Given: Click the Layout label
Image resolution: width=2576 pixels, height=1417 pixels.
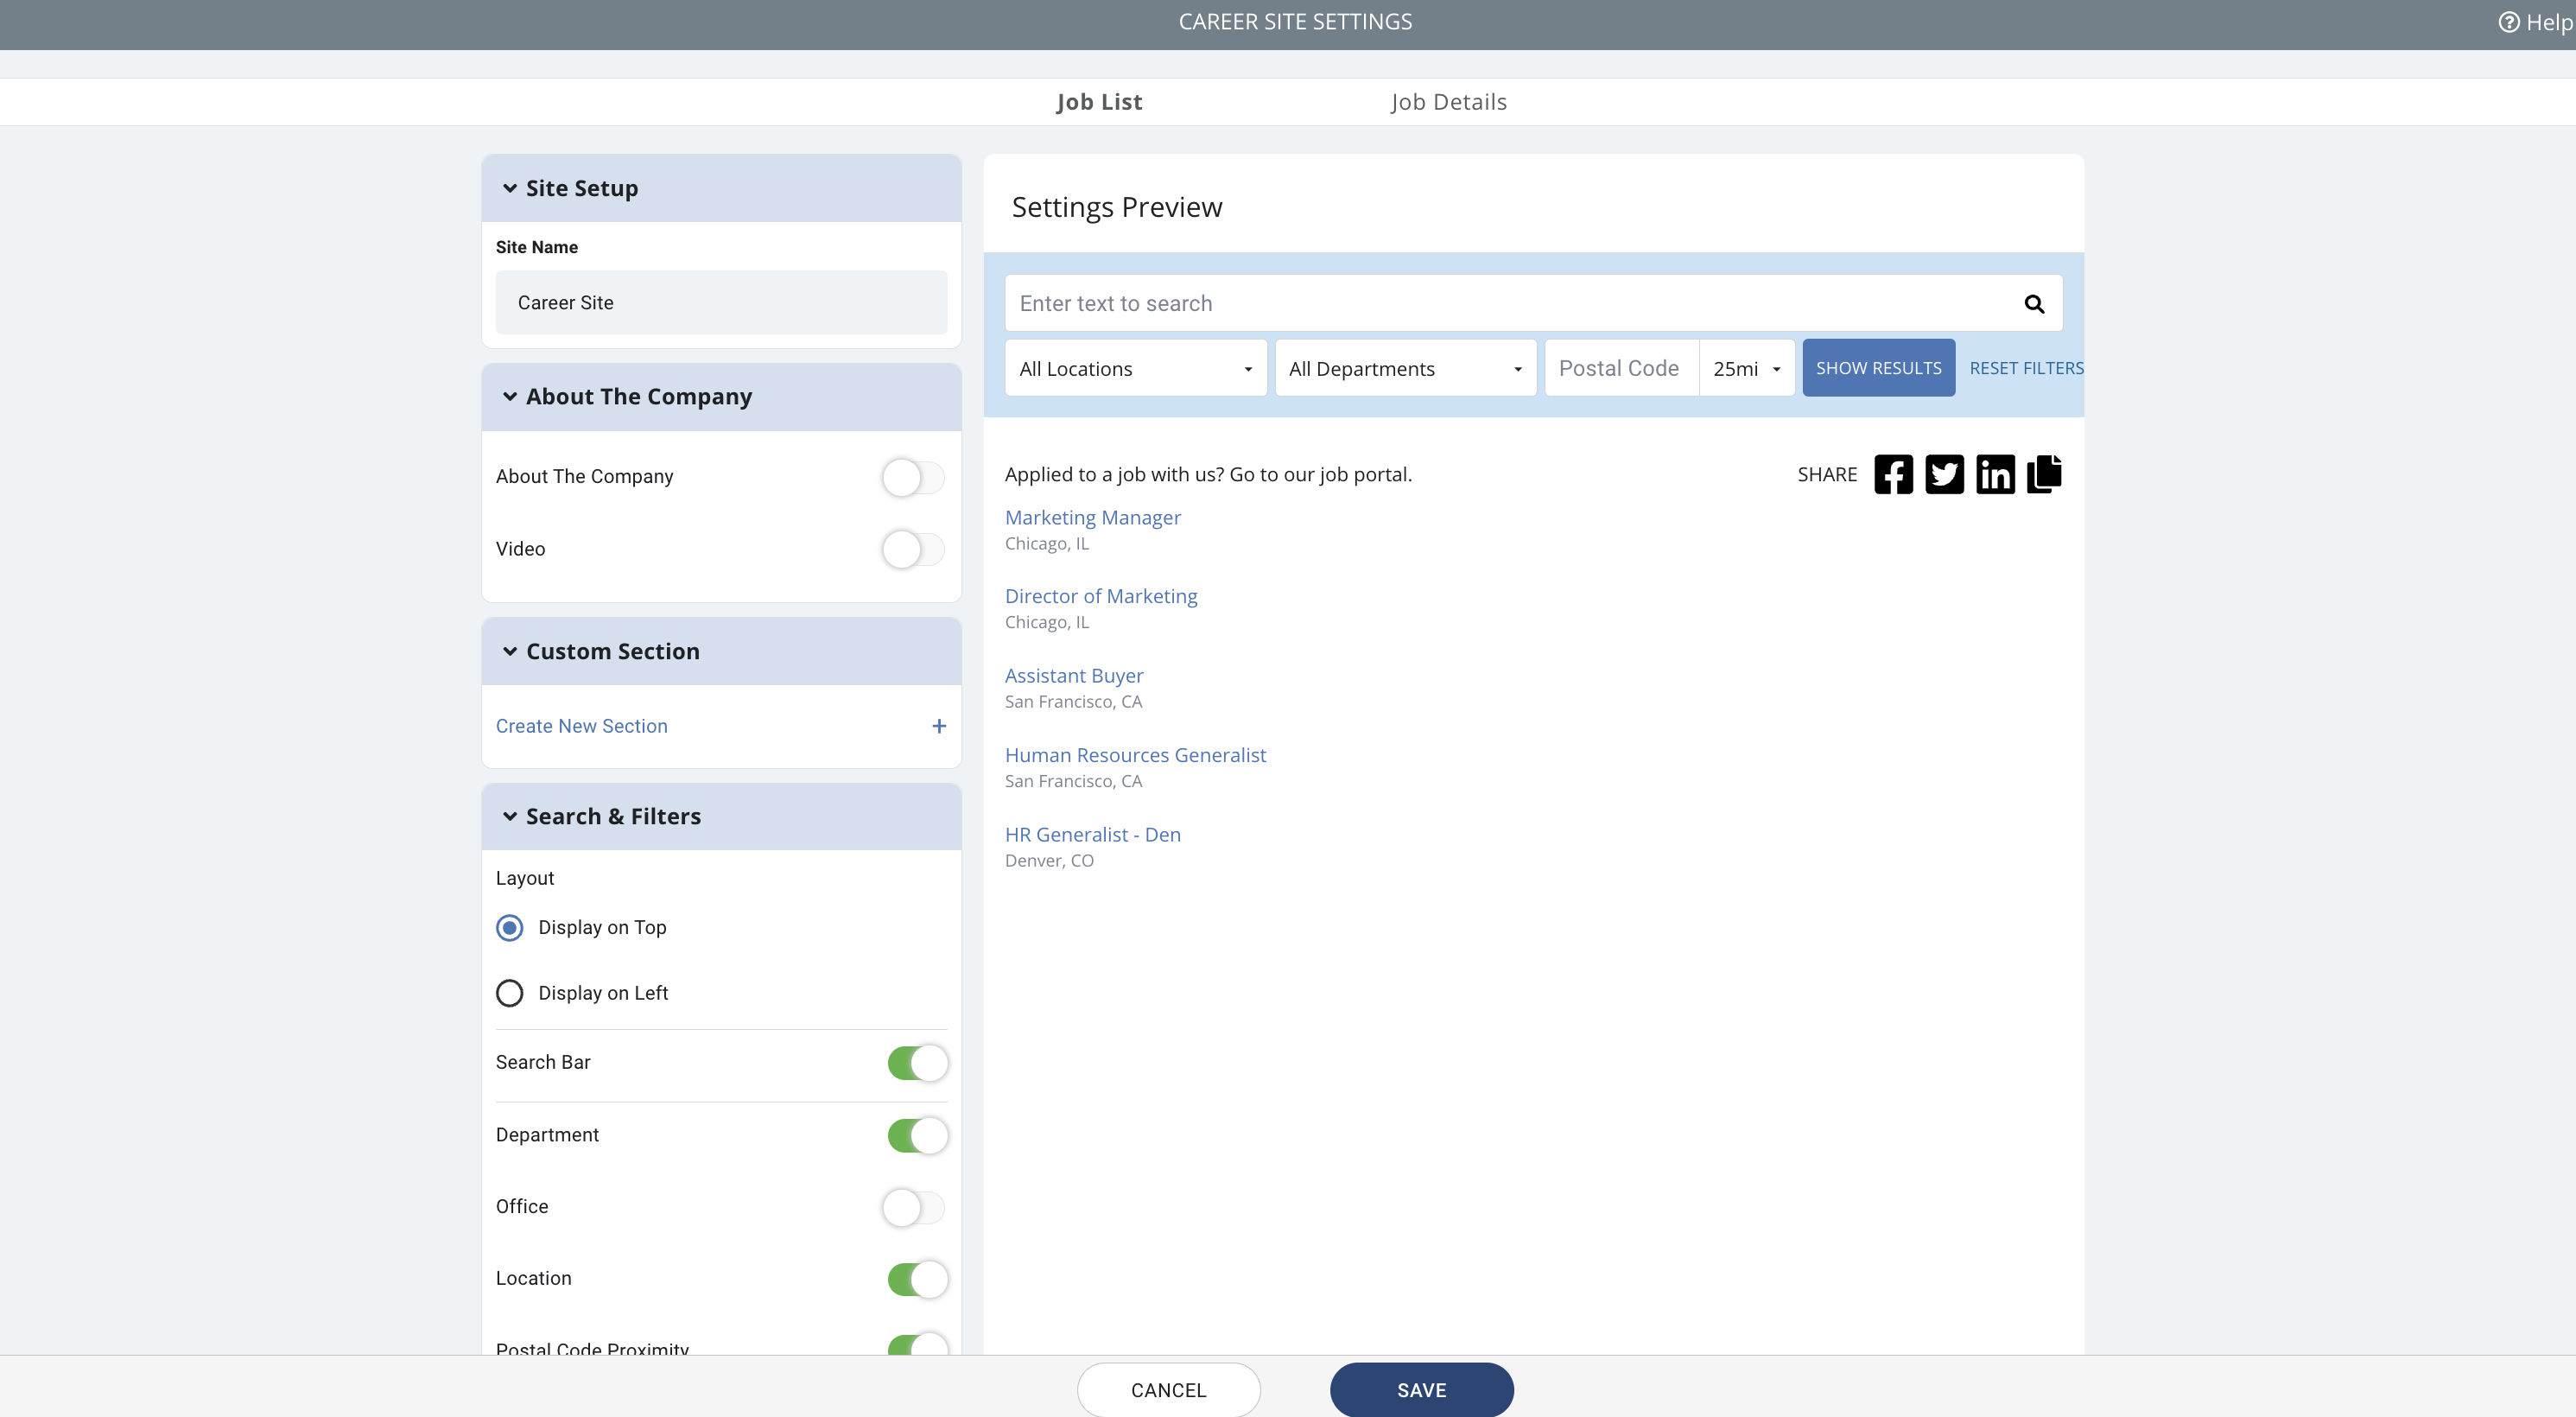Looking at the screenshot, I should 525,878.
